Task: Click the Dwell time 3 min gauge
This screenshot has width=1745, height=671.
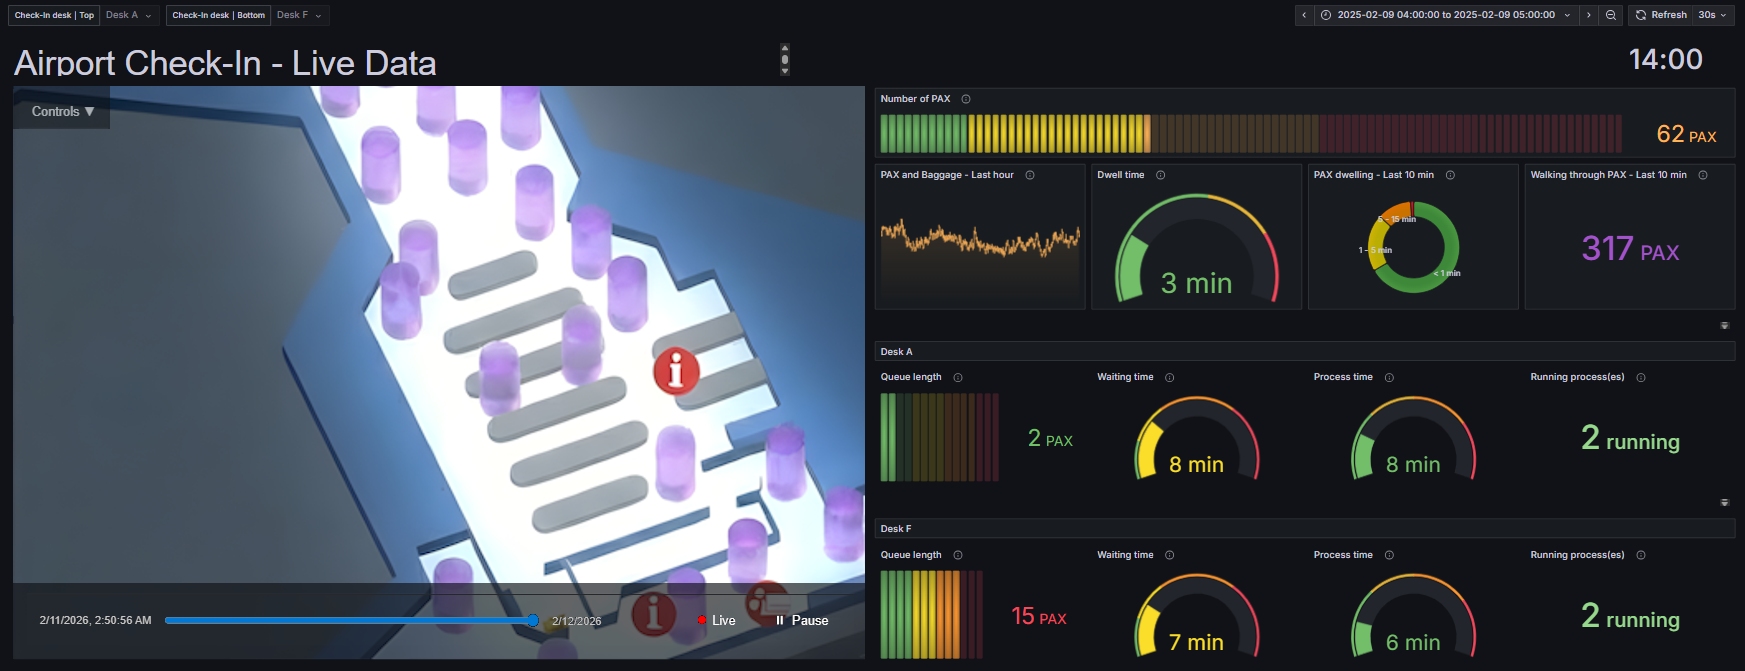Action: 1197,248
